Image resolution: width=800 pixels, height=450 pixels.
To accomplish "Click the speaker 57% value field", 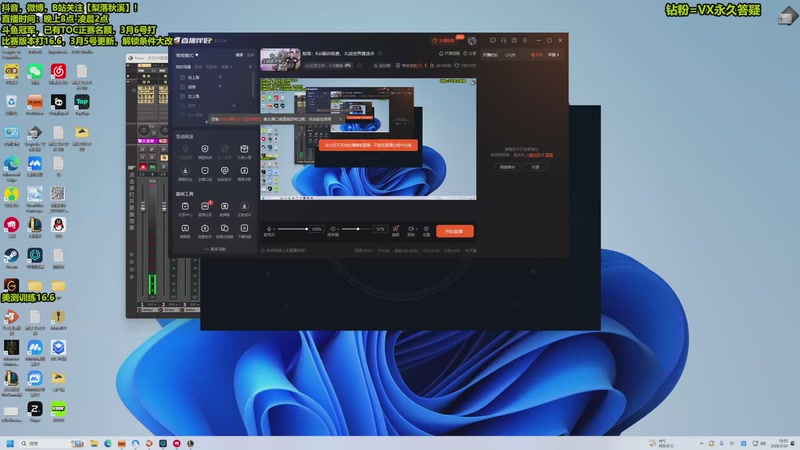I will (x=380, y=229).
